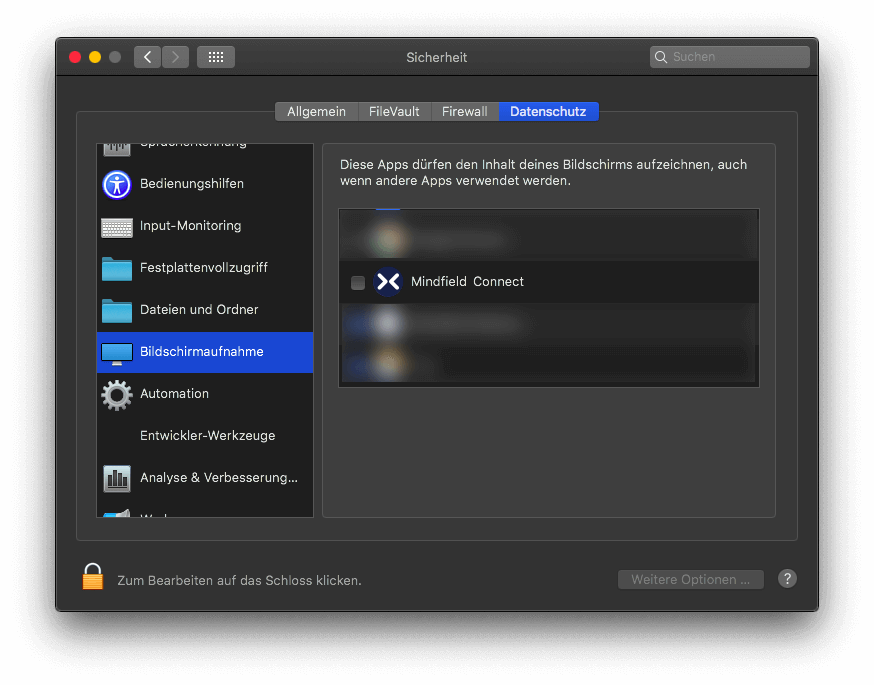
Task: Show all preferences via grid button
Action: (x=216, y=57)
